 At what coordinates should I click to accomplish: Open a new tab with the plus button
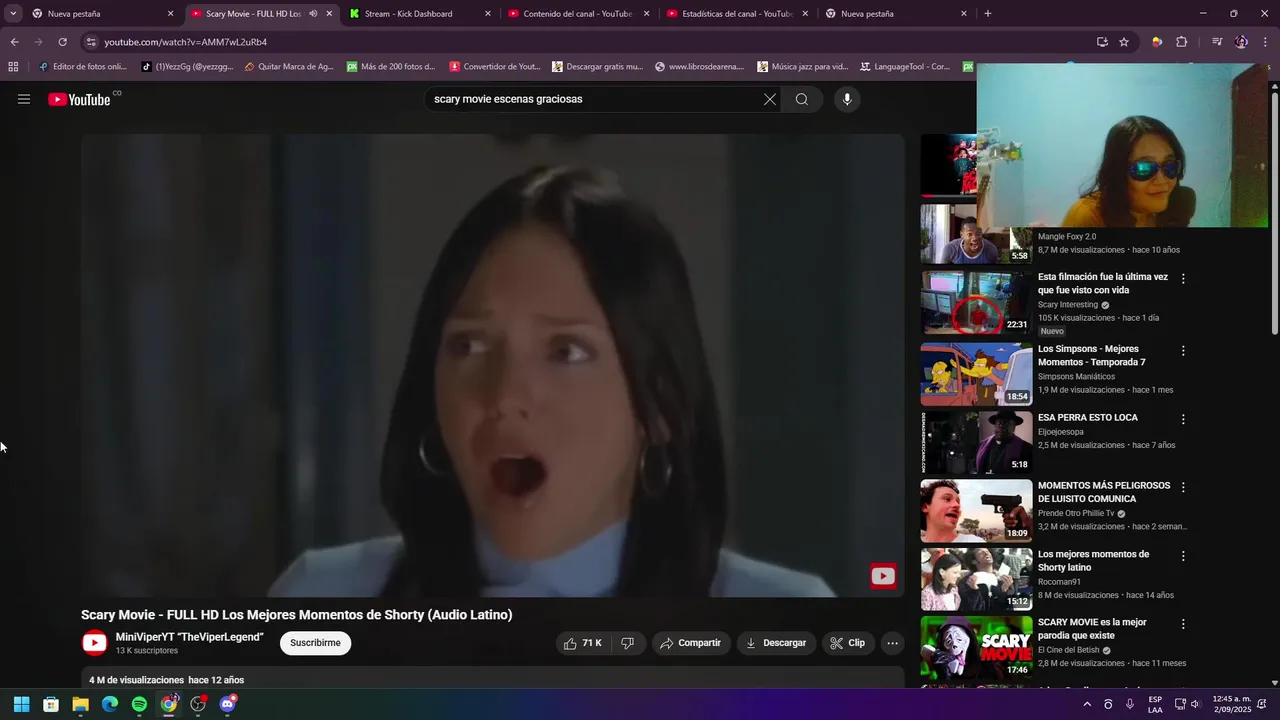(988, 14)
